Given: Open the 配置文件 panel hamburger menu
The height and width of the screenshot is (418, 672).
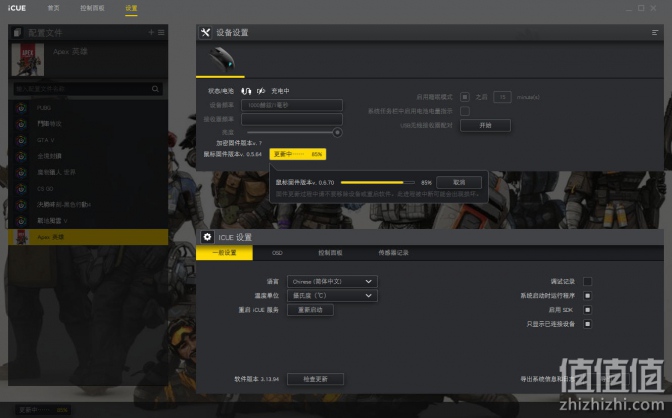Looking at the screenshot, I should pyautogui.click(x=161, y=32).
